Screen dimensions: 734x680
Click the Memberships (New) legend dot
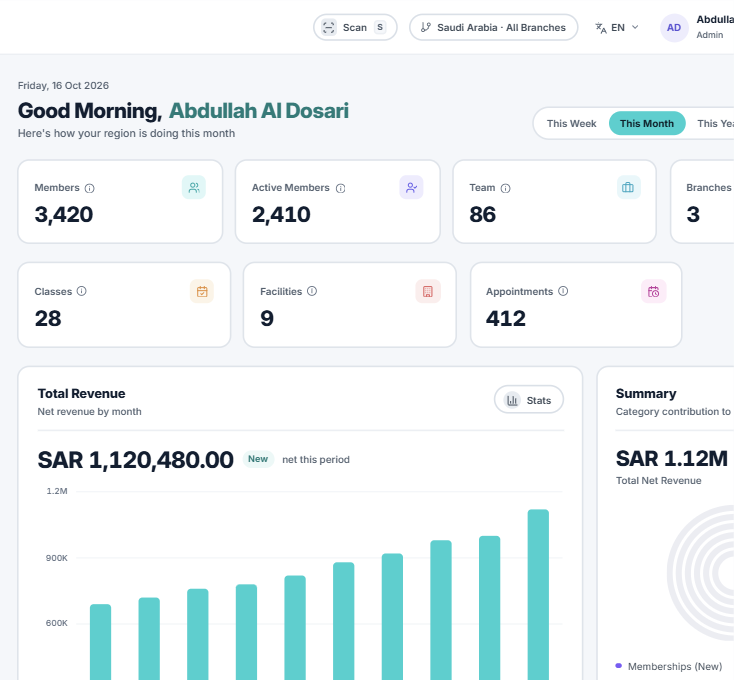tap(618, 665)
